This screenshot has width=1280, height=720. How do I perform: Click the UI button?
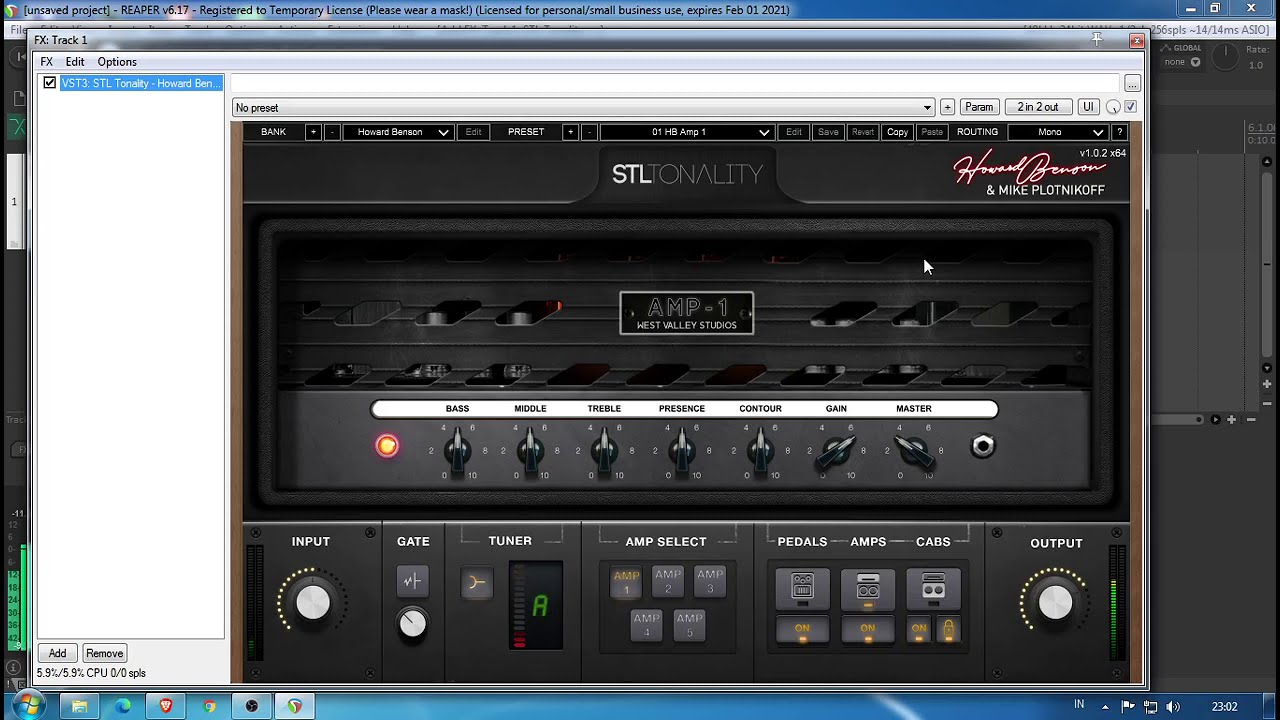1088,107
